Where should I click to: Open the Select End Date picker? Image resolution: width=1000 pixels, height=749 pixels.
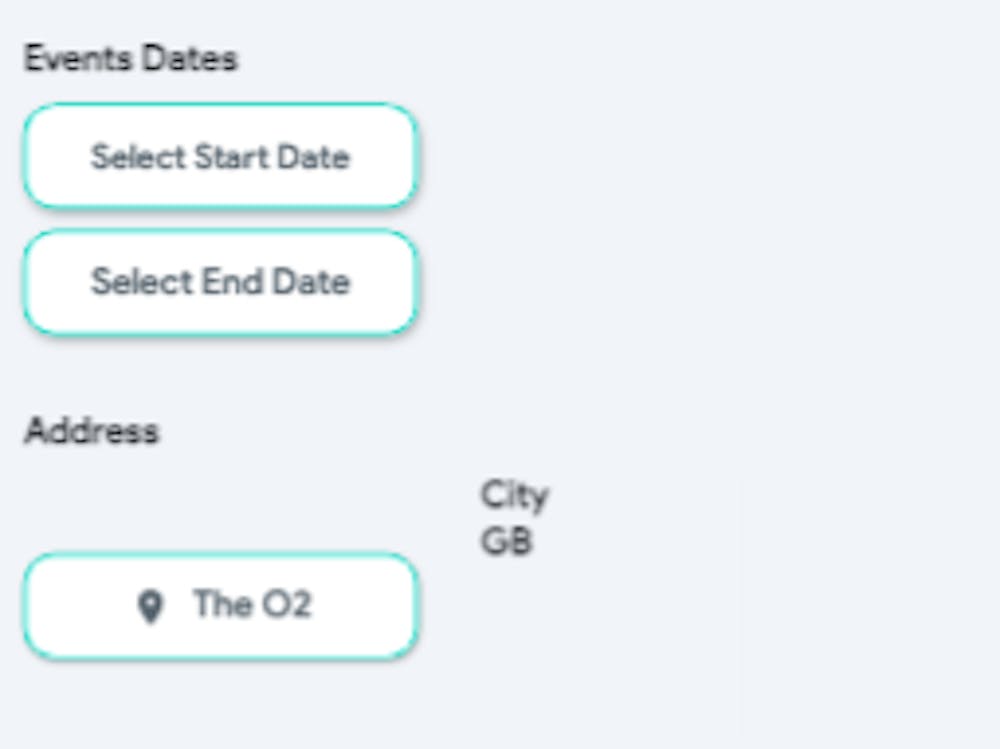coord(220,282)
